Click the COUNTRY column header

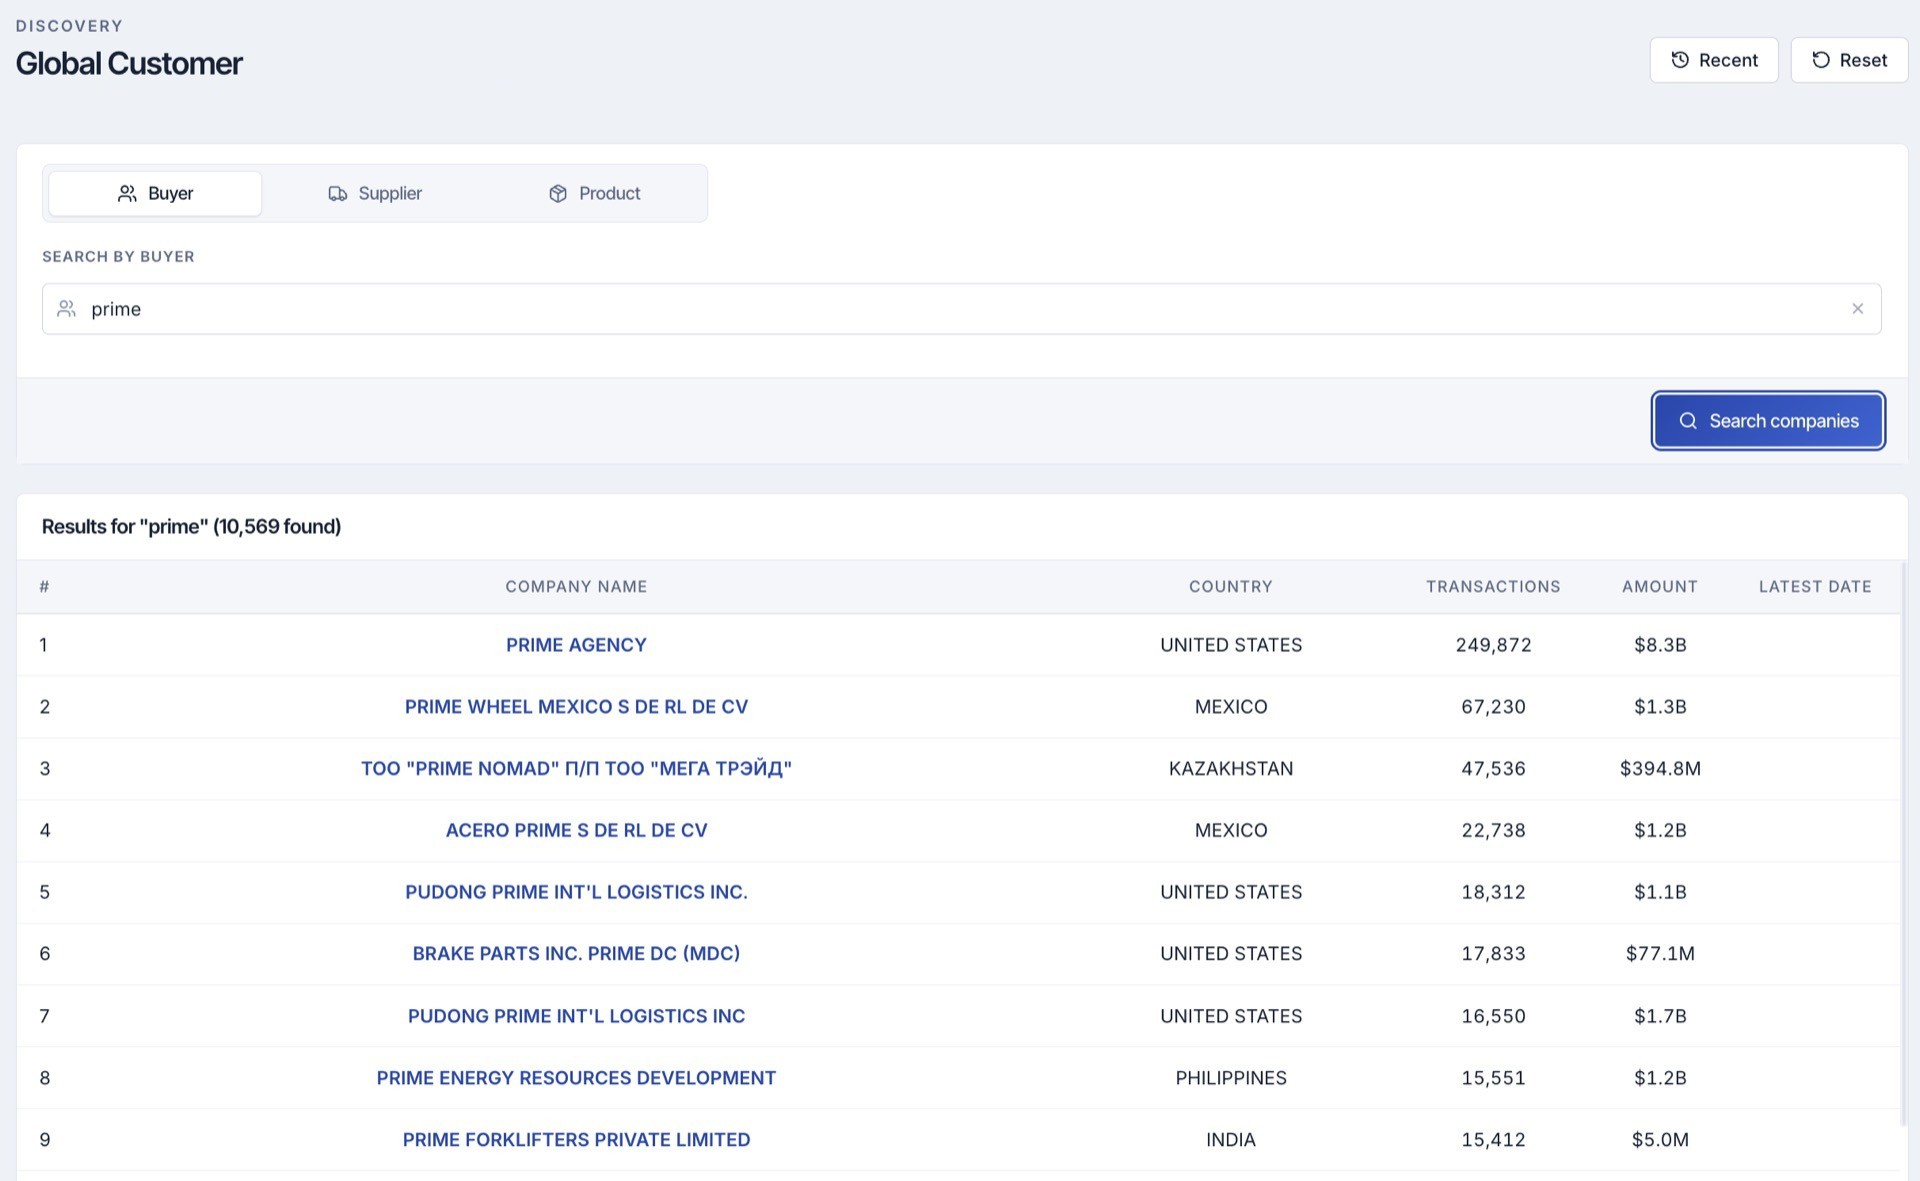(1231, 587)
